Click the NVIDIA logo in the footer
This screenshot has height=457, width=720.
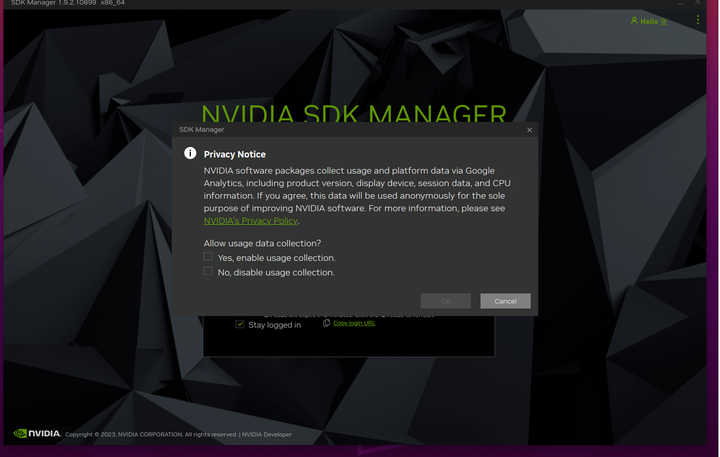pos(37,434)
